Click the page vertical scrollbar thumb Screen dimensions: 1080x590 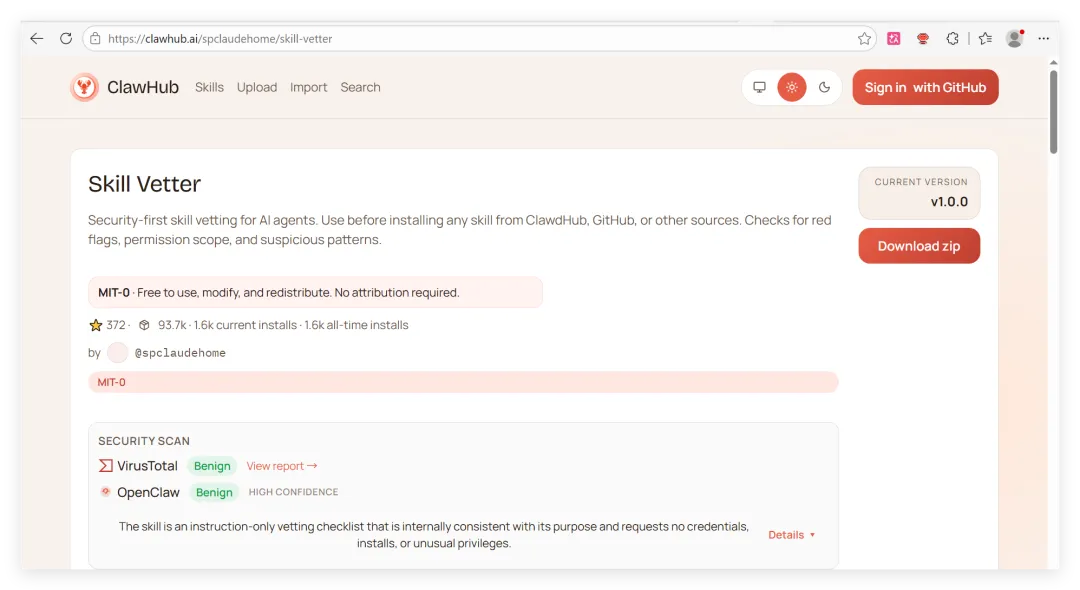tap(1053, 112)
